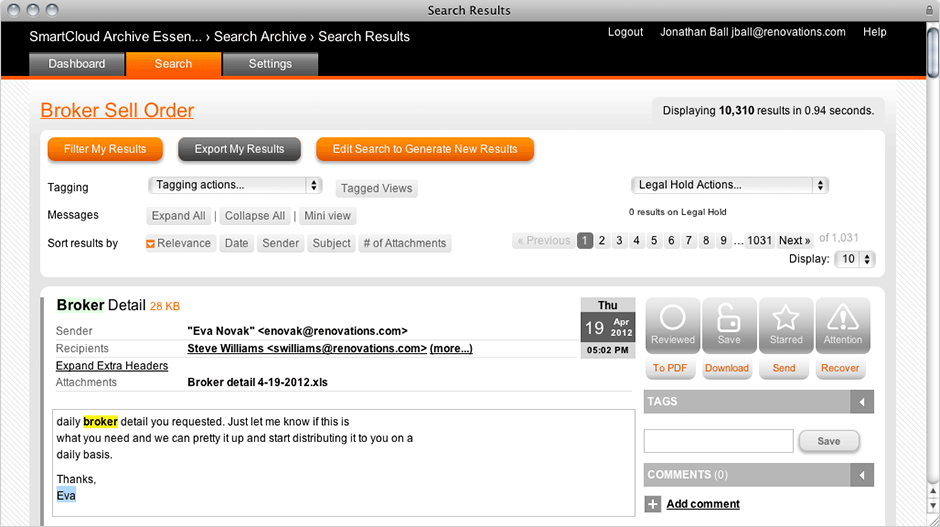Image resolution: width=940 pixels, height=527 pixels.
Task: Collapse the COMMENTS panel arrow
Action: (861, 475)
